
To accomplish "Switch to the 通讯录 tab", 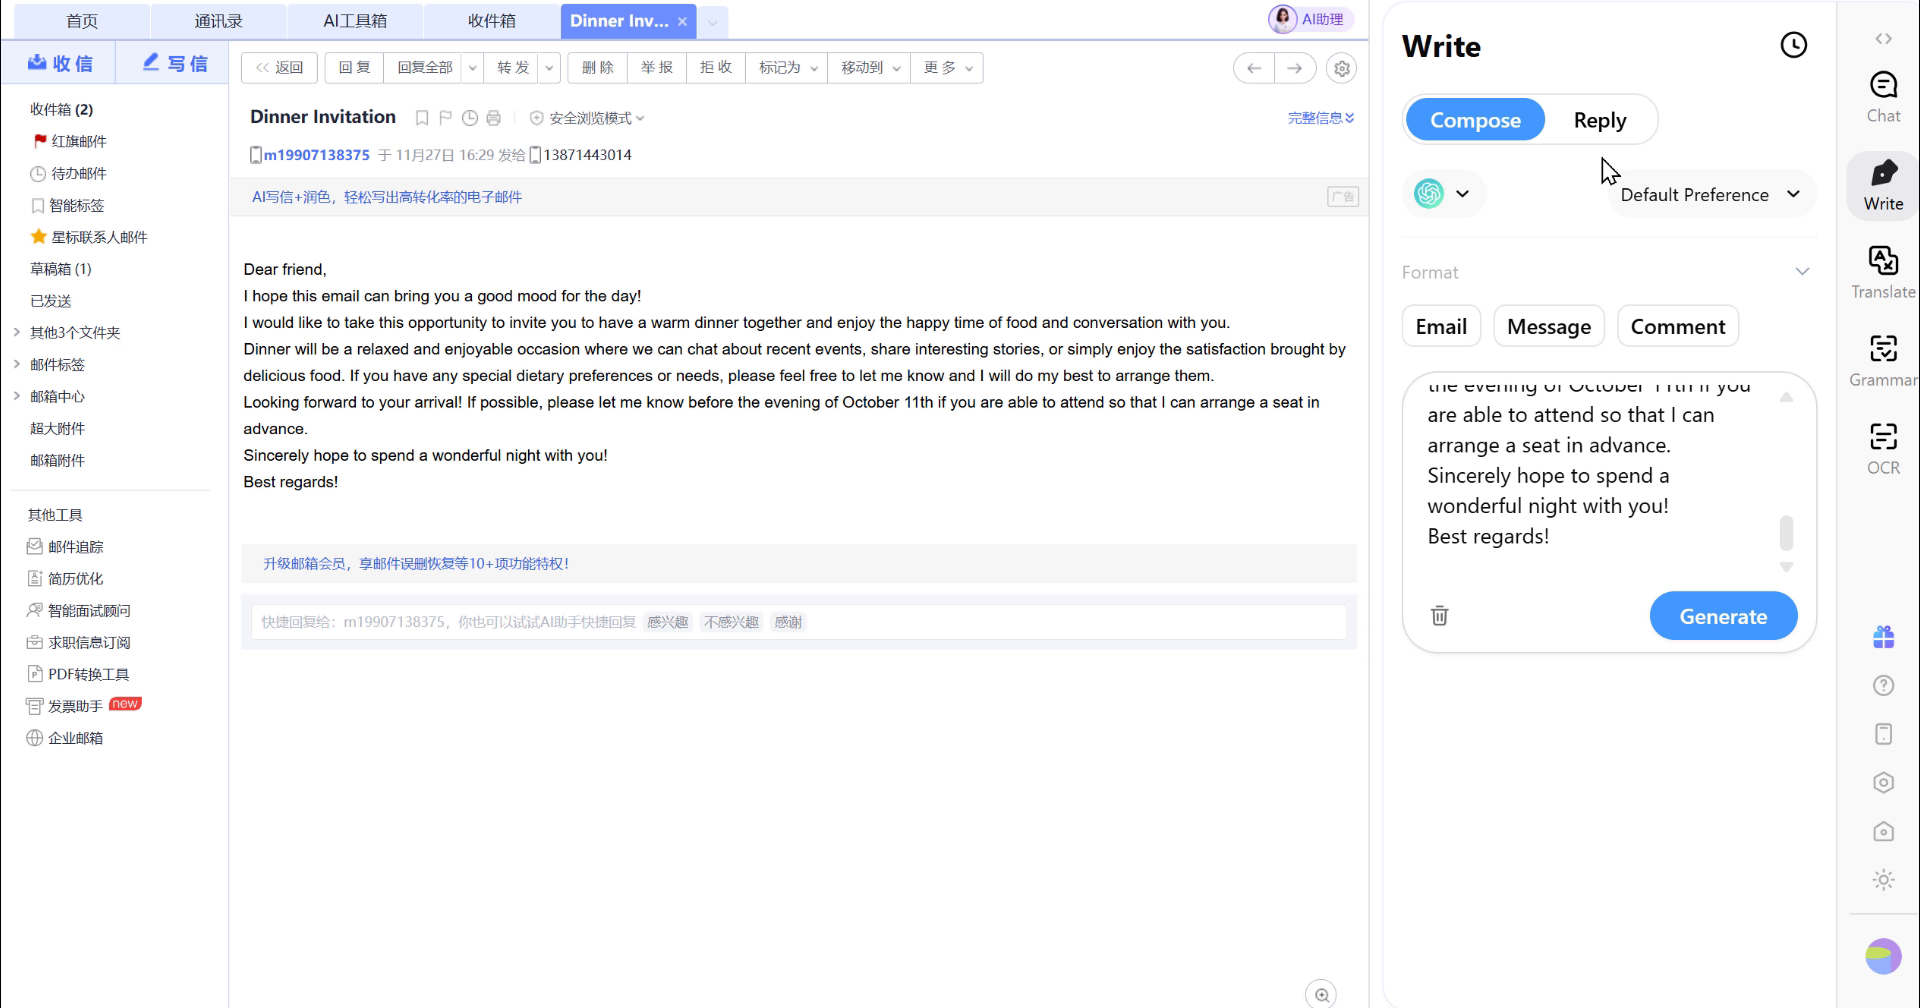I will pyautogui.click(x=218, y=21).
